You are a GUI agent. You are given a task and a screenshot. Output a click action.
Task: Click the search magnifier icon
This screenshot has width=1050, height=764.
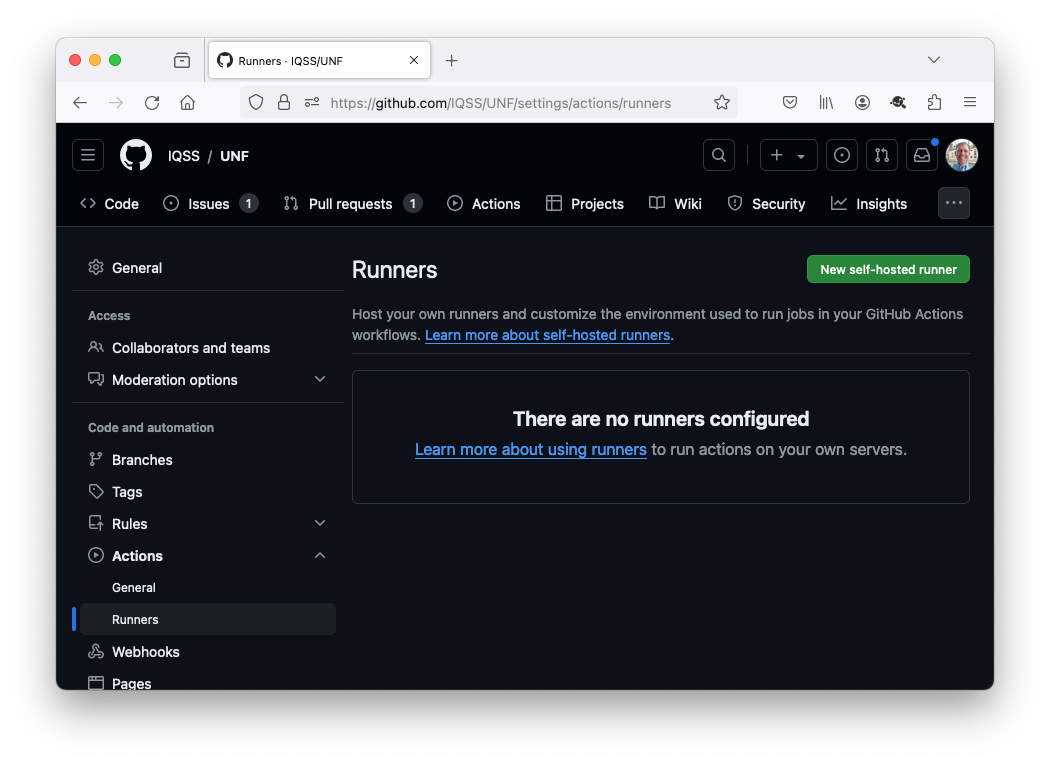[x=718, y=155]
